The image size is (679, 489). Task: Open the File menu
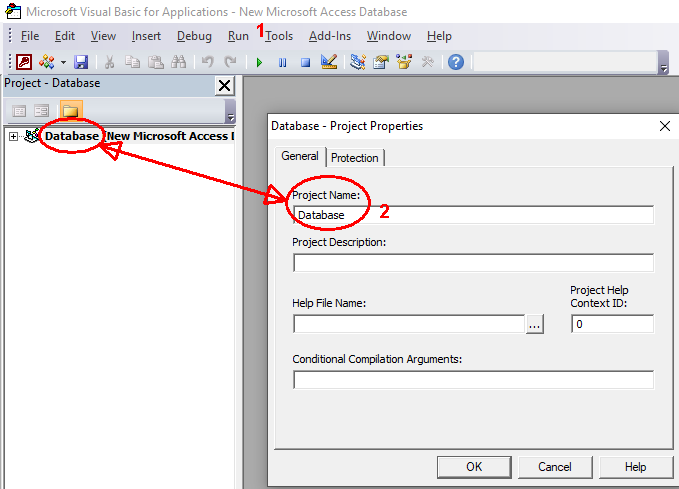pos(30,36)
